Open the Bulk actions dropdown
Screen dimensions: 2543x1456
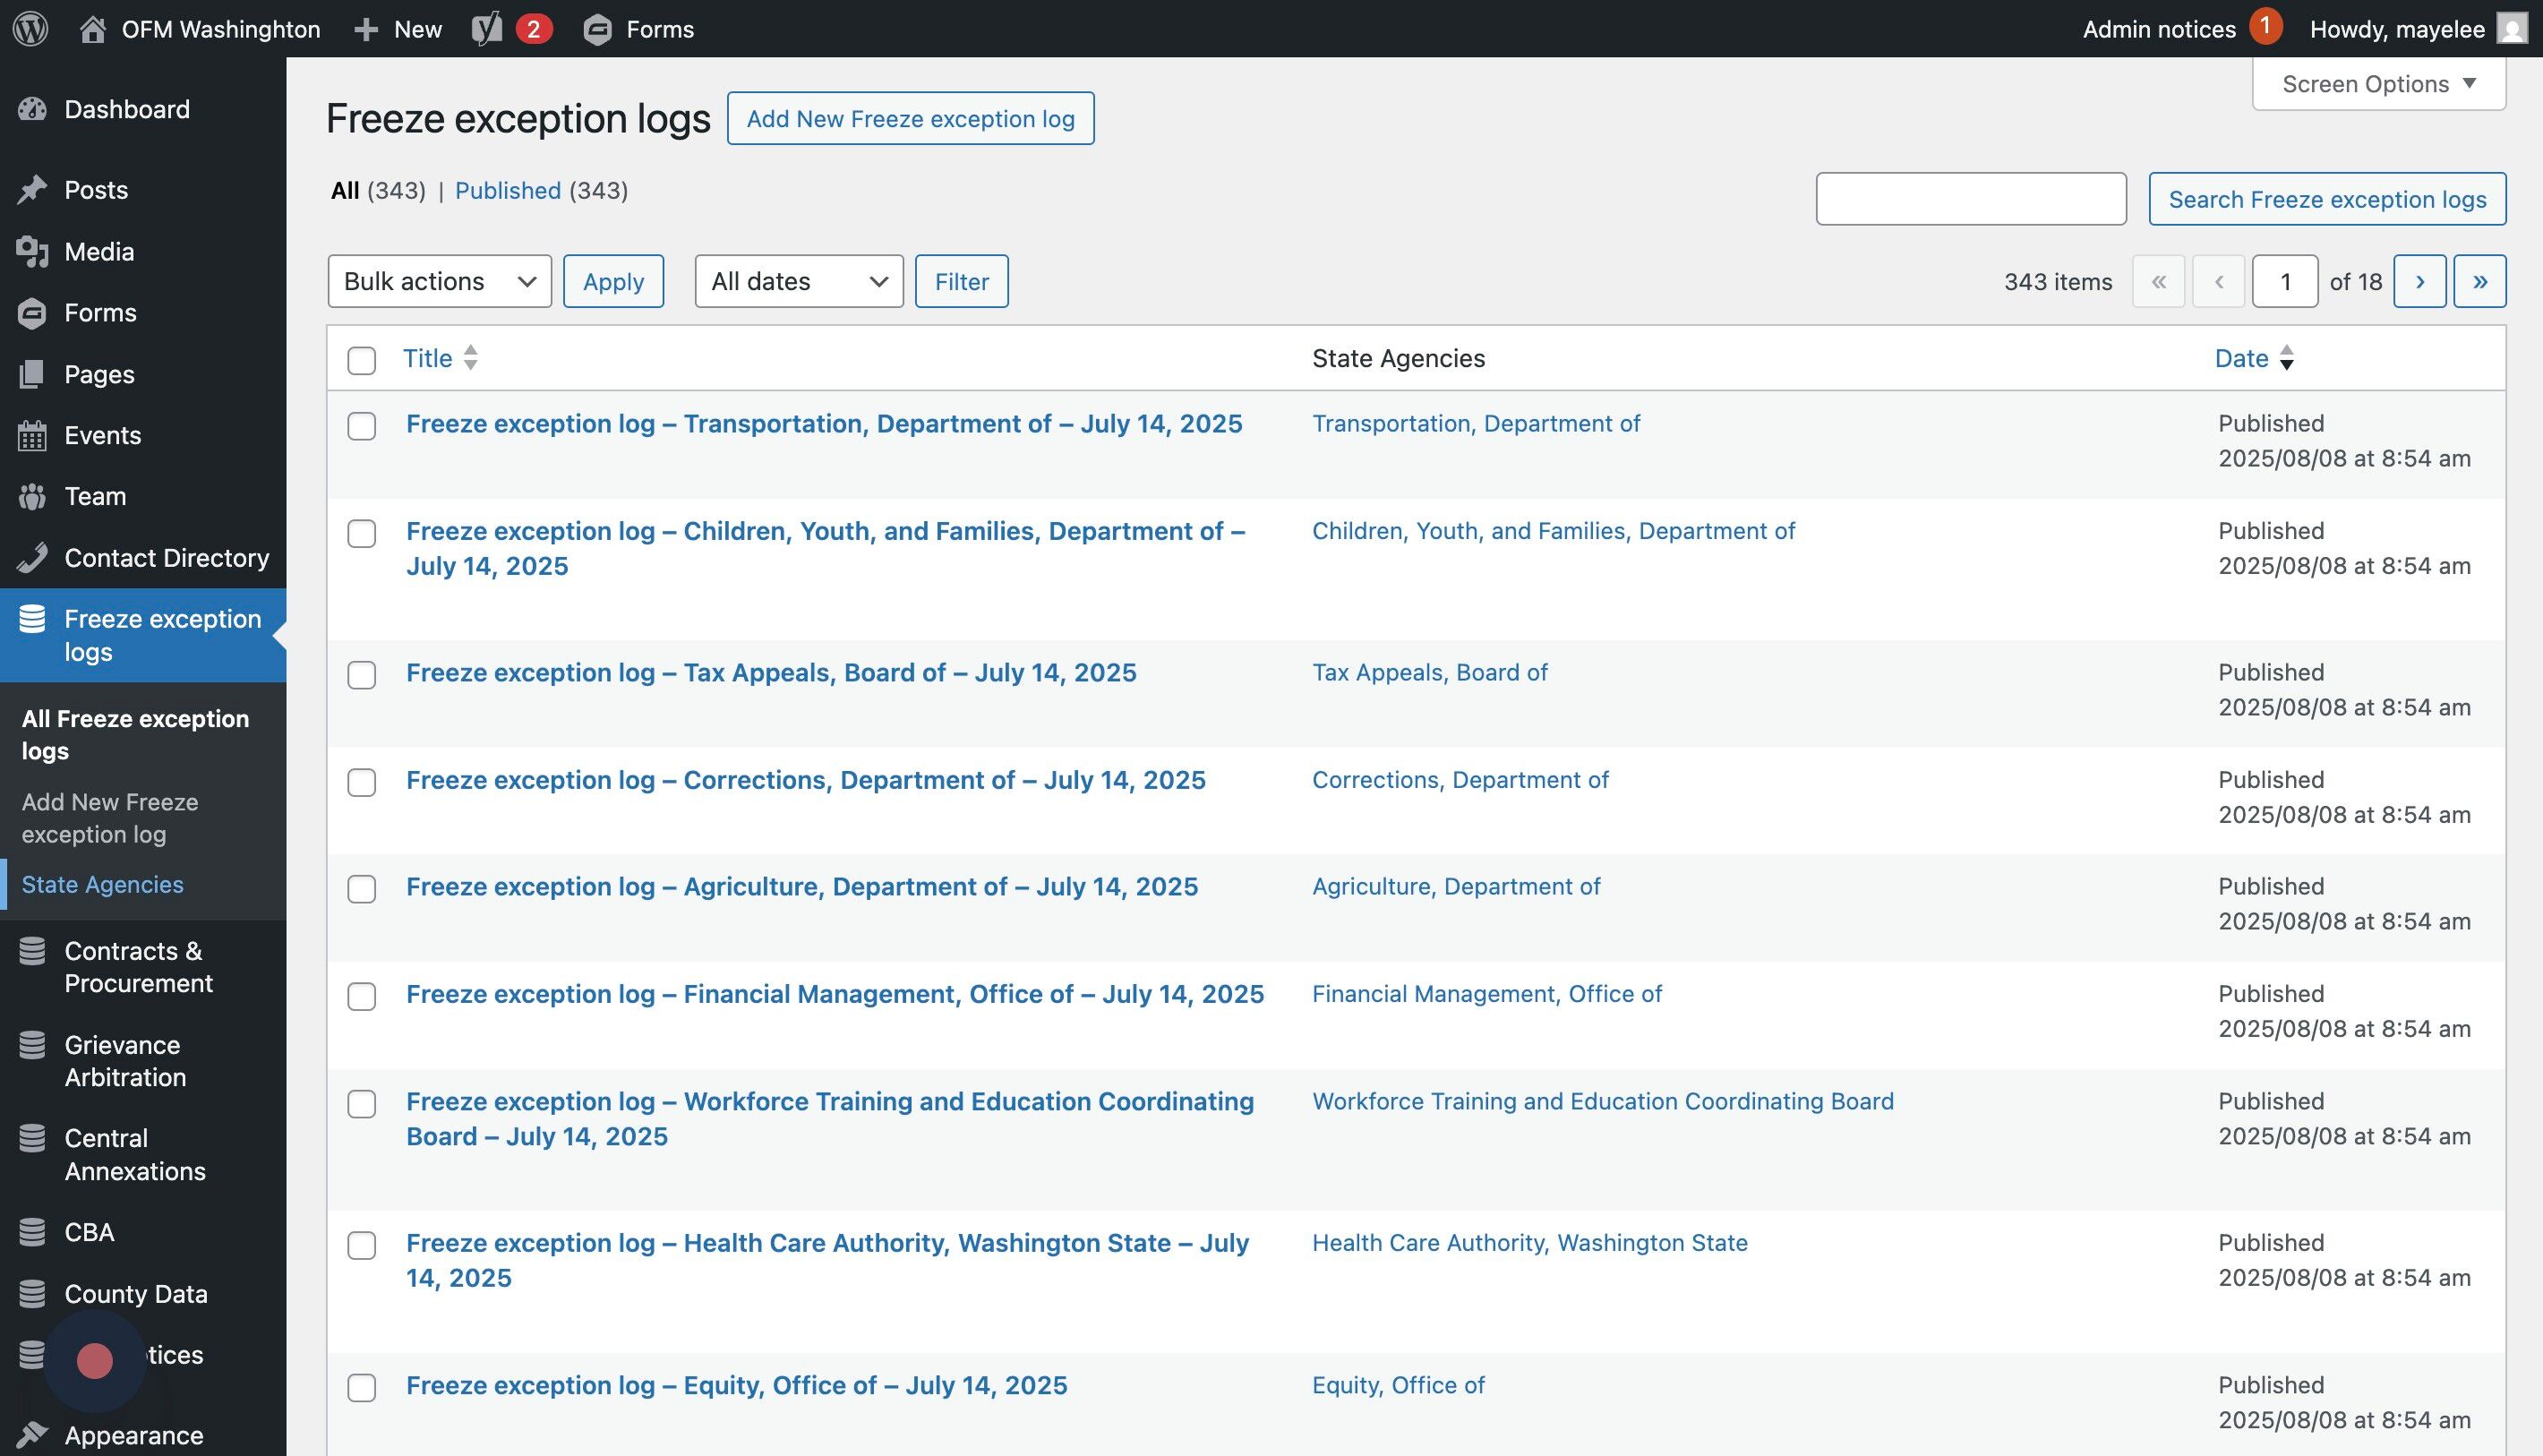coord(439,281)
